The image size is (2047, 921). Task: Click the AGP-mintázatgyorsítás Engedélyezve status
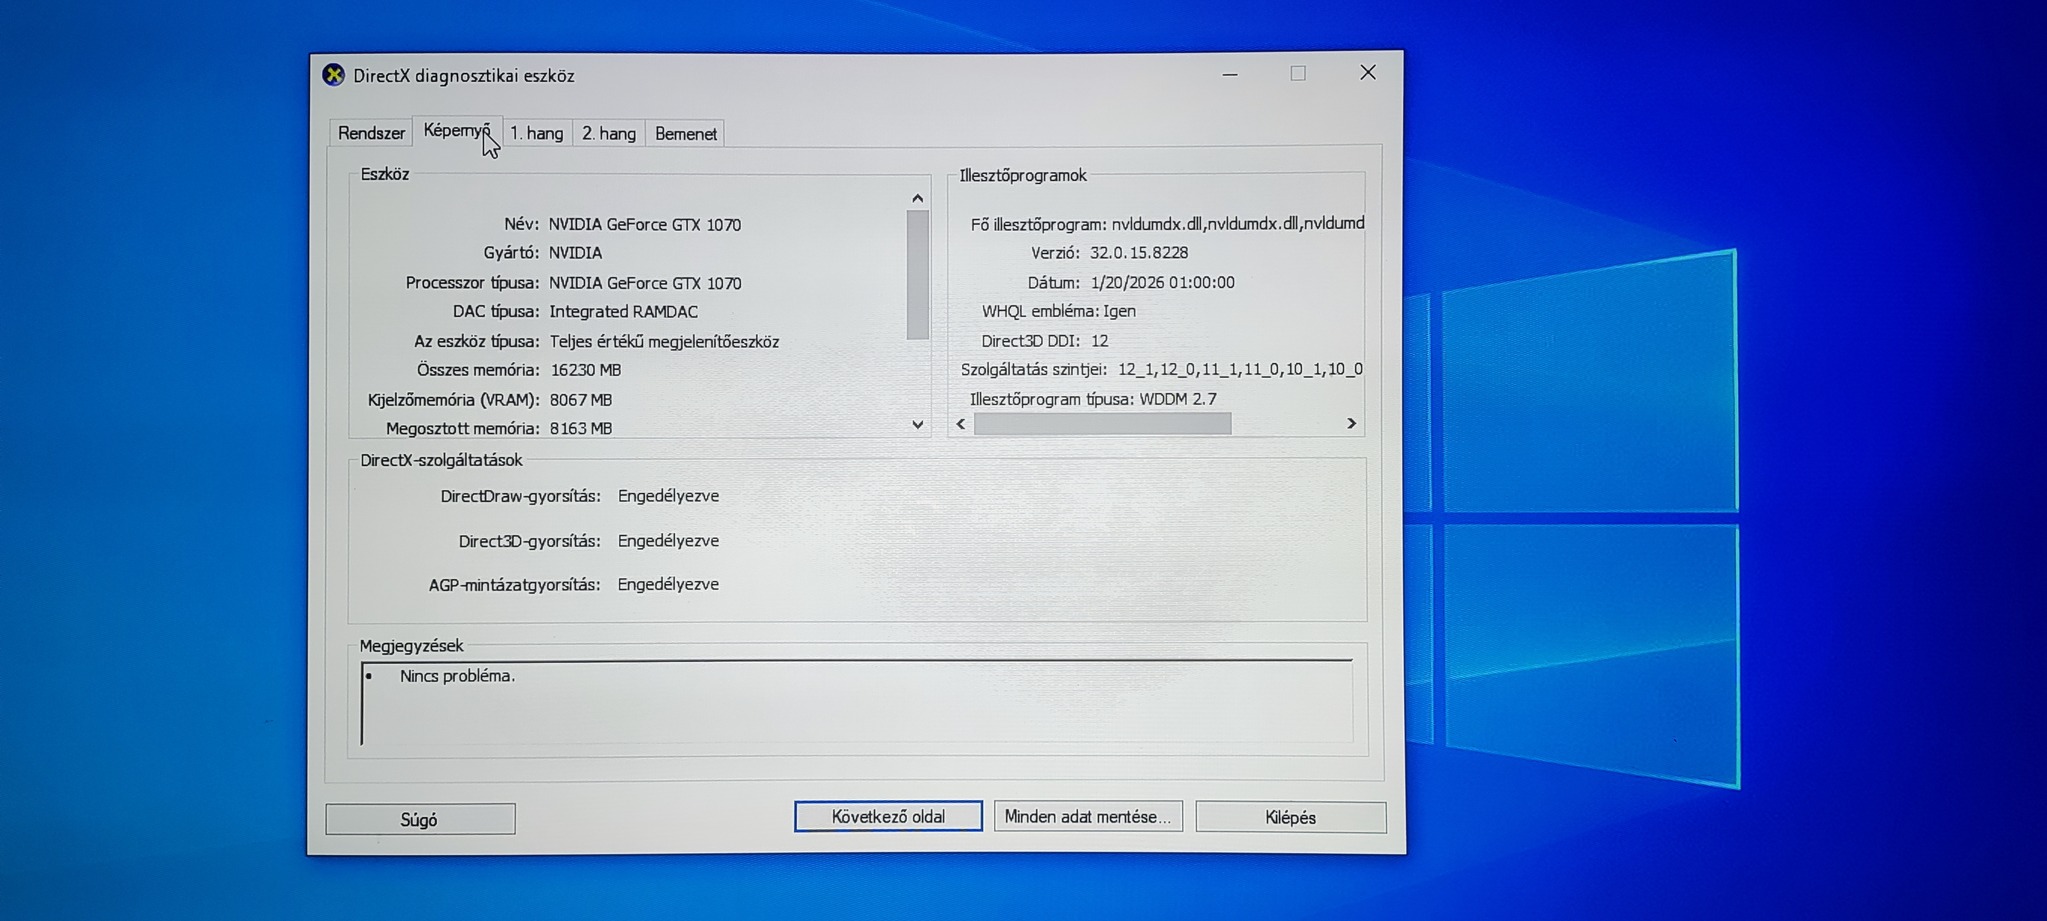coord(668,584)
